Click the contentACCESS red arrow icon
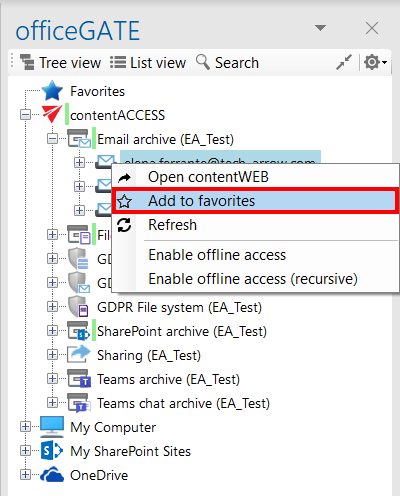This screenshot has height=496, width=400. pyautogui.click(x=52, y=114)
